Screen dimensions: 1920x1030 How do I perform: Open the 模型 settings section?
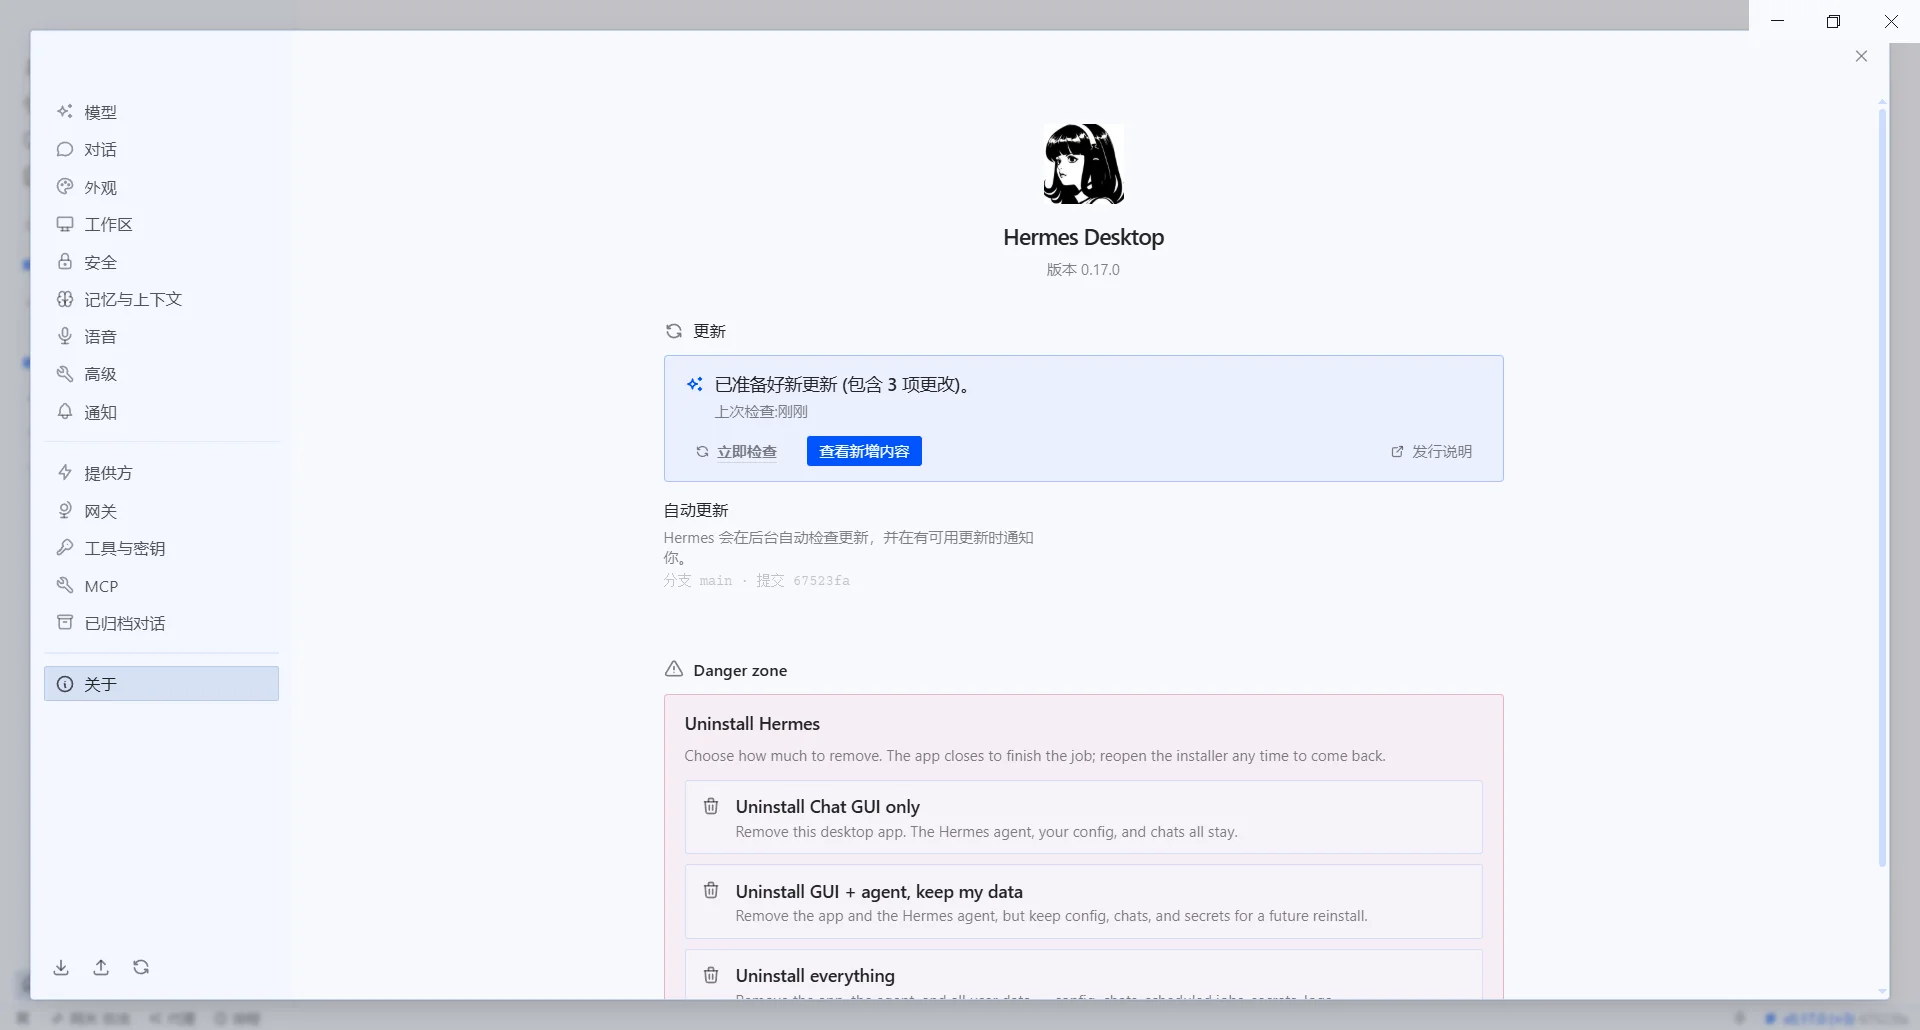pyautogui.click(x=161, y=112)
